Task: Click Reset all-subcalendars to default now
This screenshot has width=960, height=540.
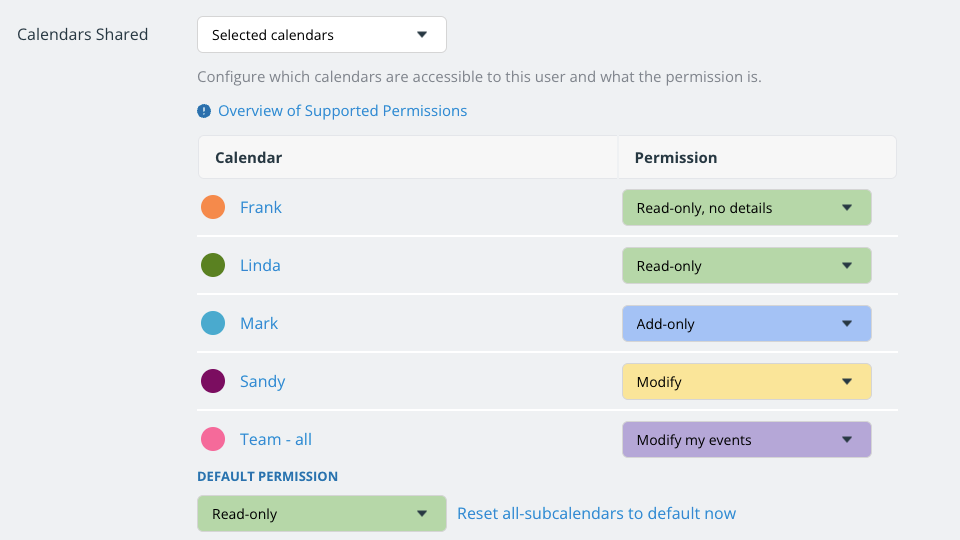Action: pos(596,514)
